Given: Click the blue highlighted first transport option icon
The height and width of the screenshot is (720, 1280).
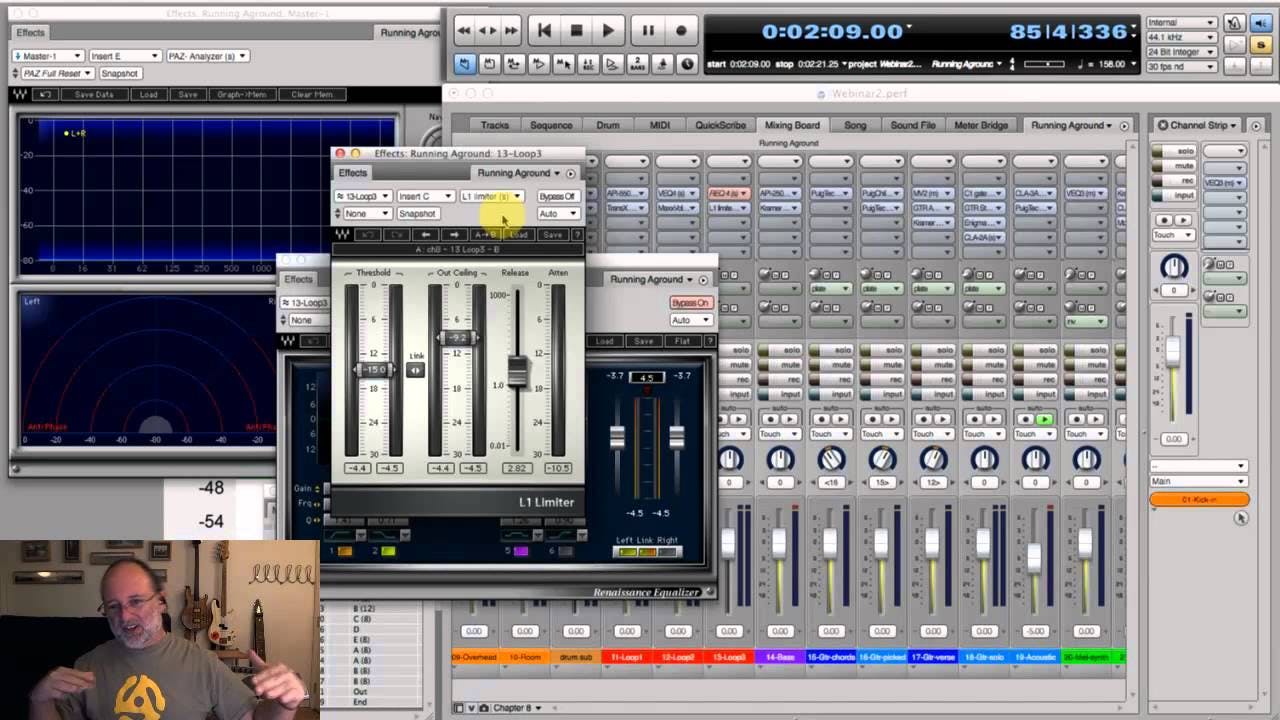Looking at the screenshot, I should pyautogui.click(x=465, y=64).
